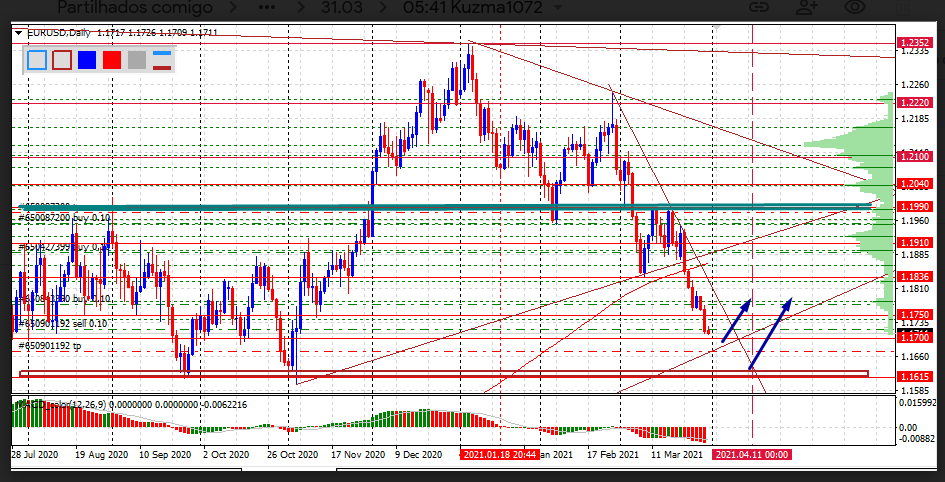Click the 1.1990 price level label
The image size is (945, 482).
916,206
